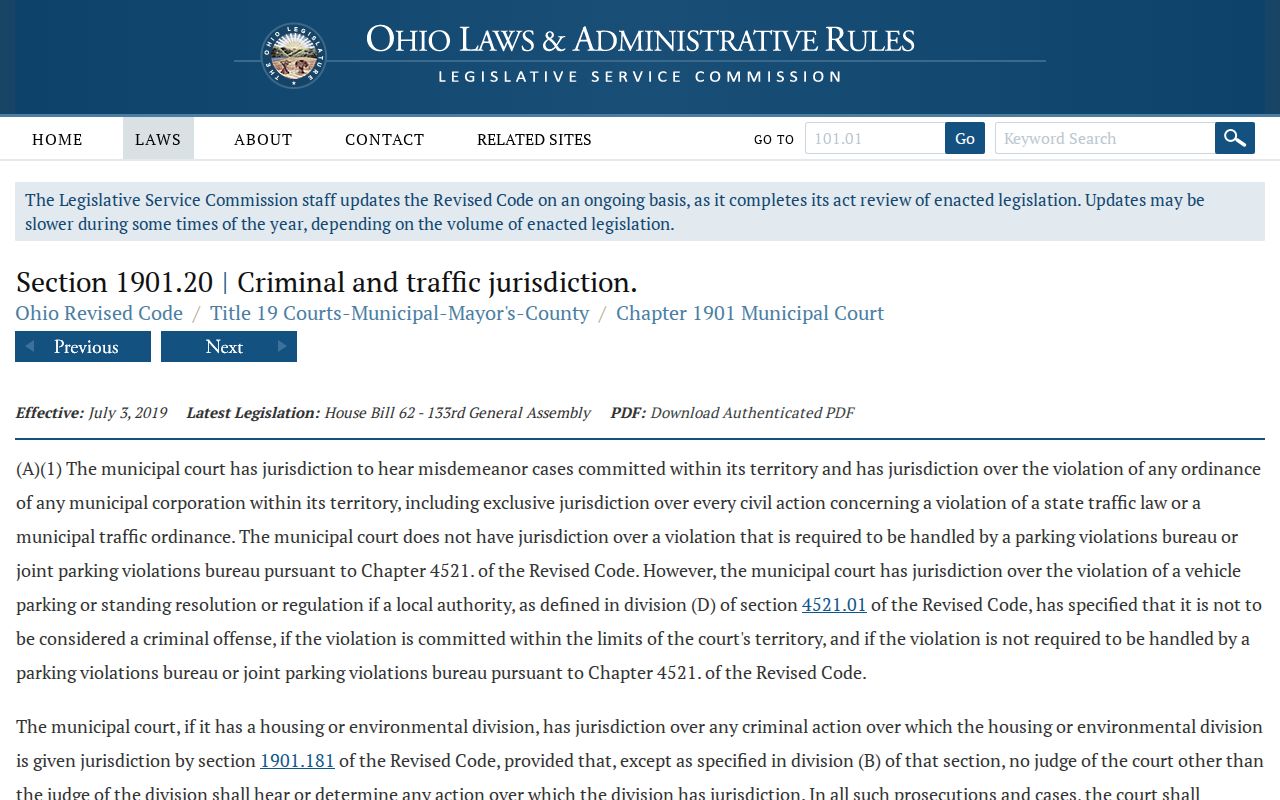Image resolution: width=1280 pixels, height=800 pixels.
Task: Click the Effective: July 3, 2019 text
Action: tap(92, 412)
